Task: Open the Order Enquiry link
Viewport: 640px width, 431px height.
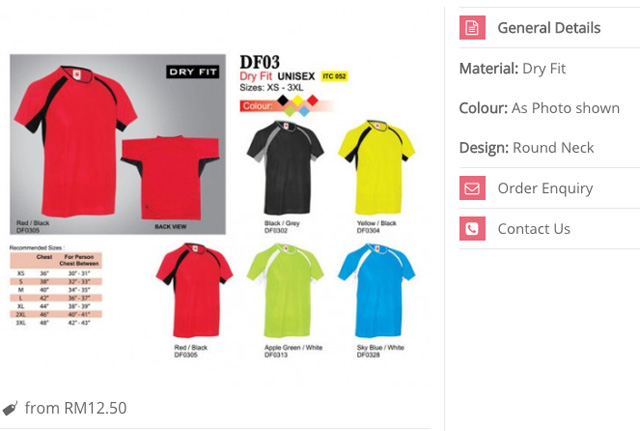Action: coord(545,188)
